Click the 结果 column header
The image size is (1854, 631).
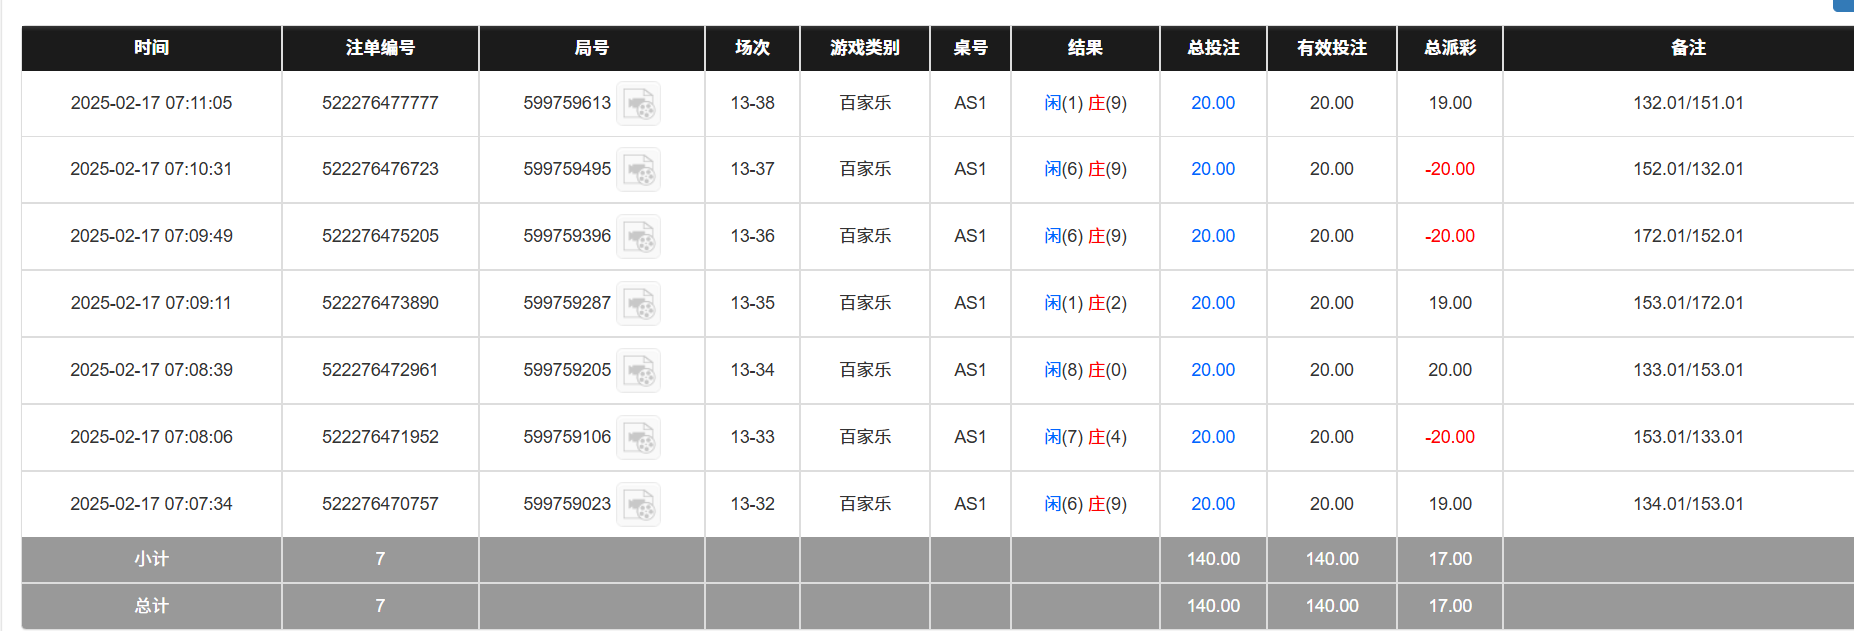coord(1084,48)
